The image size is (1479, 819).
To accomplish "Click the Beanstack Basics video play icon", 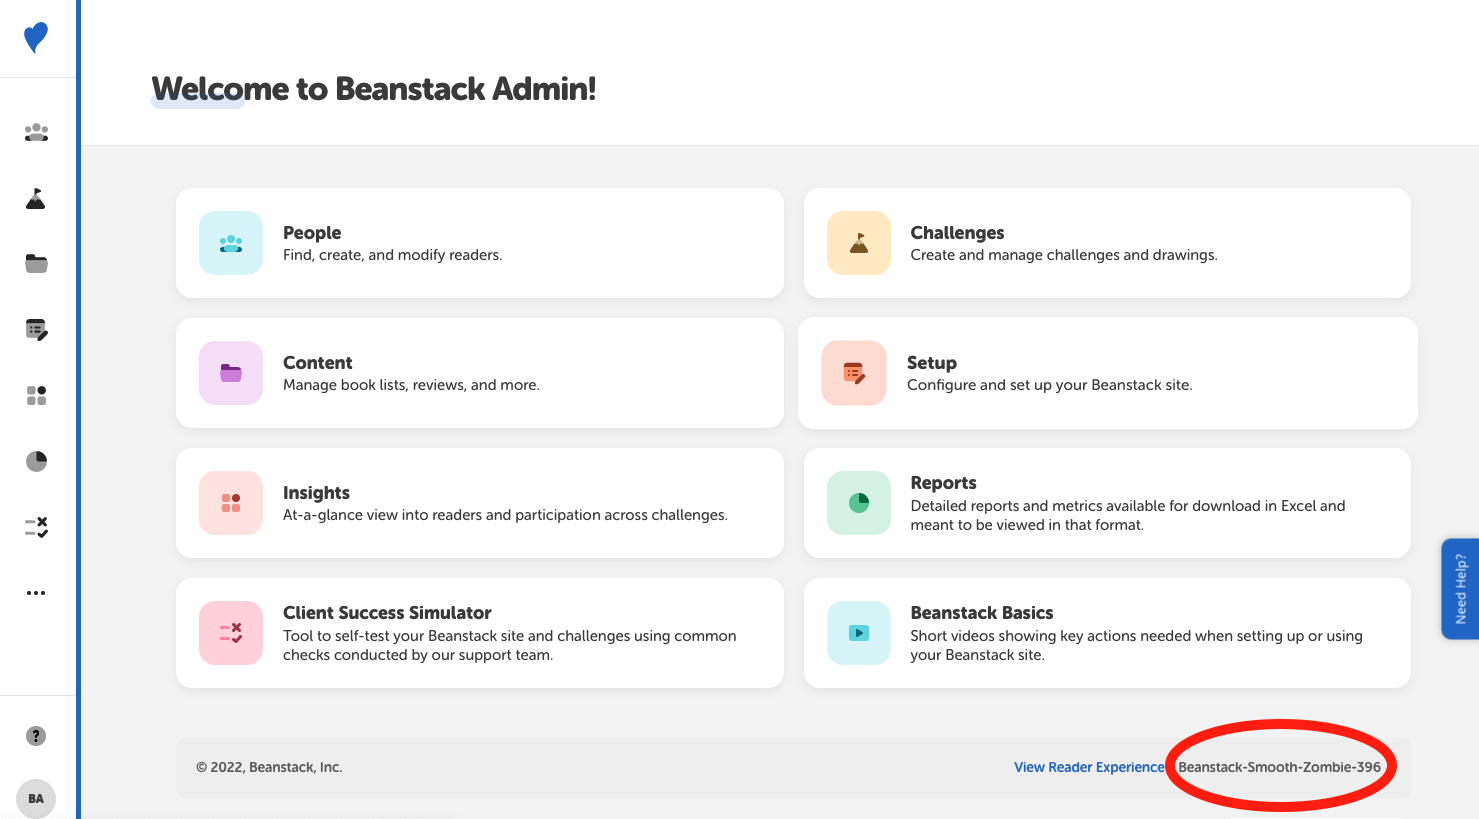I will (859, 633).
